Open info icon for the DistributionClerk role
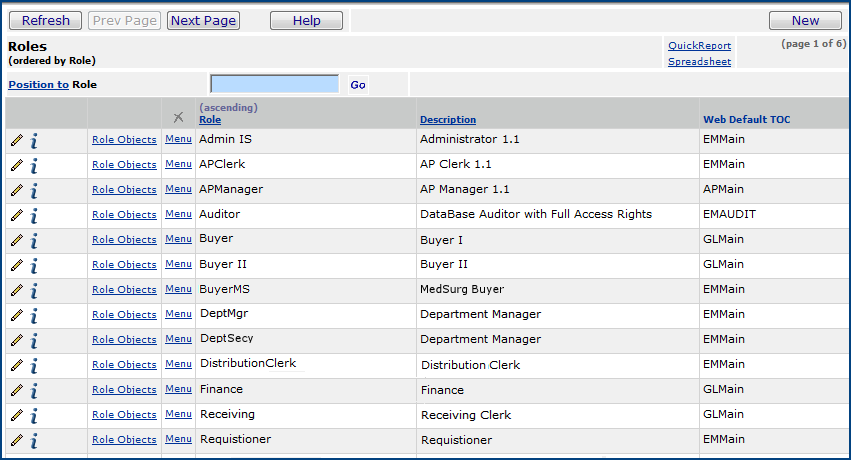This screenshot has height=460, width=851. pyautogui.click(x=33, y=365)
